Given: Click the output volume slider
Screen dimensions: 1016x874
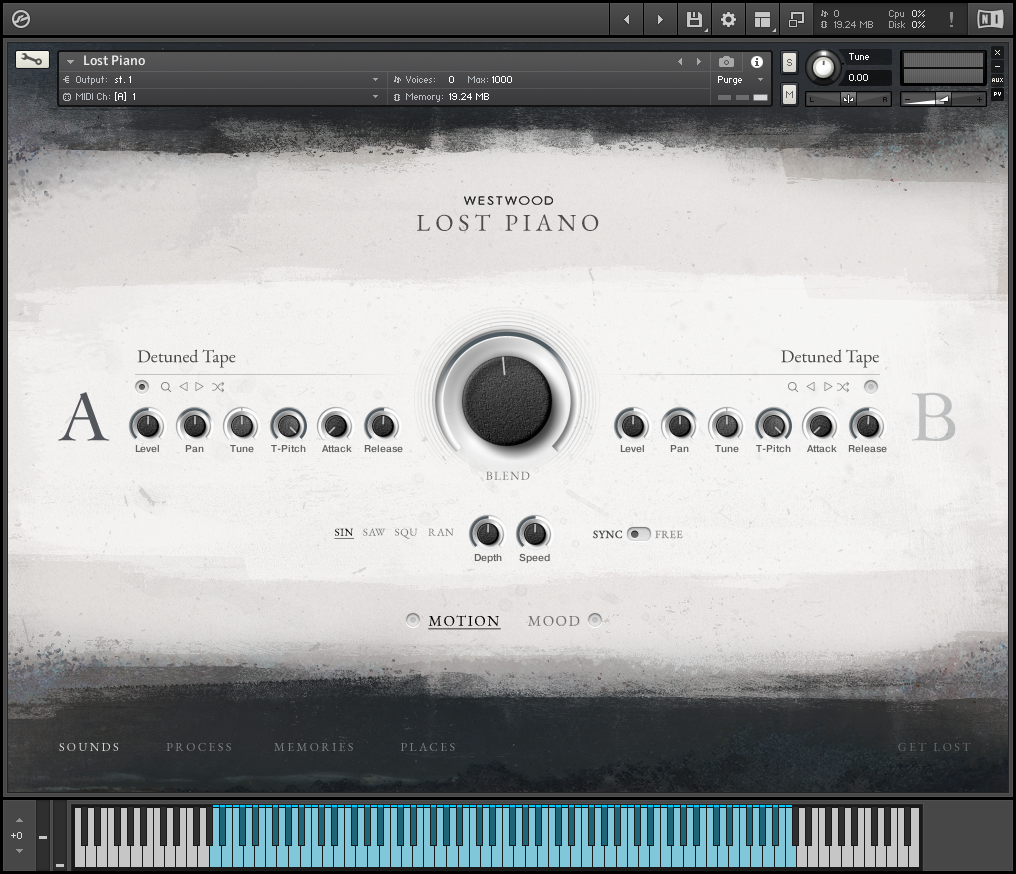Looking at the screenshot, I should click(943, 99).
